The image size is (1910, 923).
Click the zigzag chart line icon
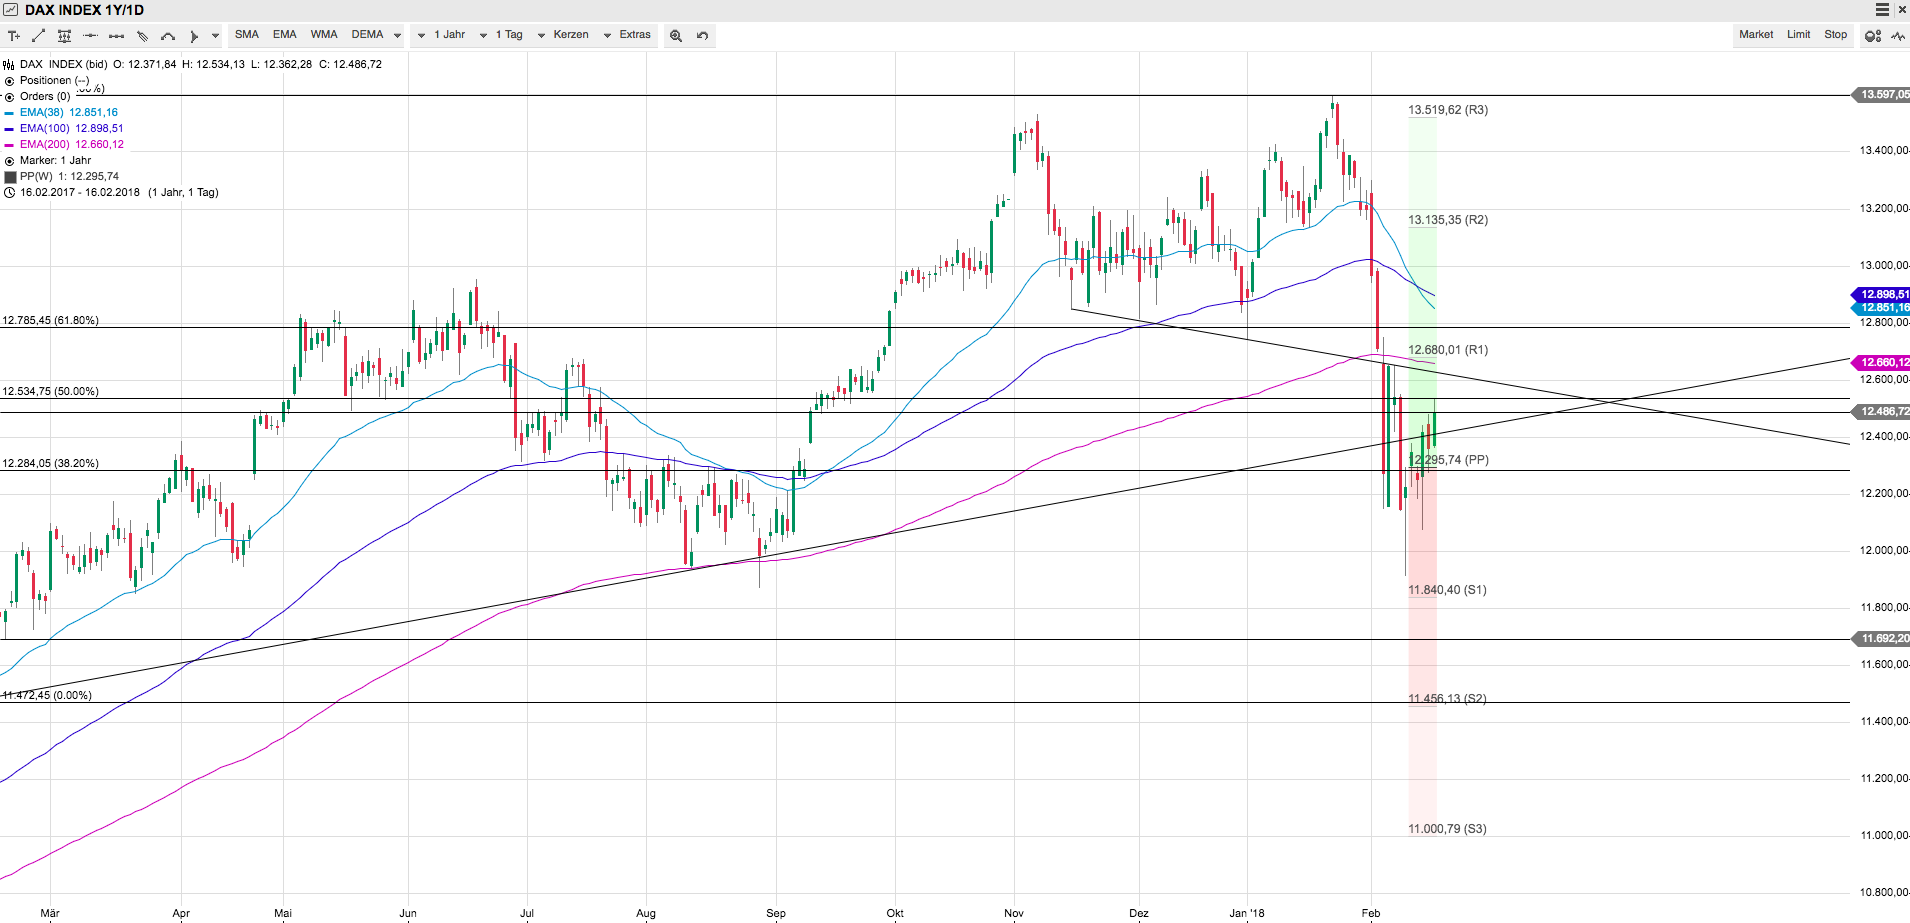click(1898, 35)
